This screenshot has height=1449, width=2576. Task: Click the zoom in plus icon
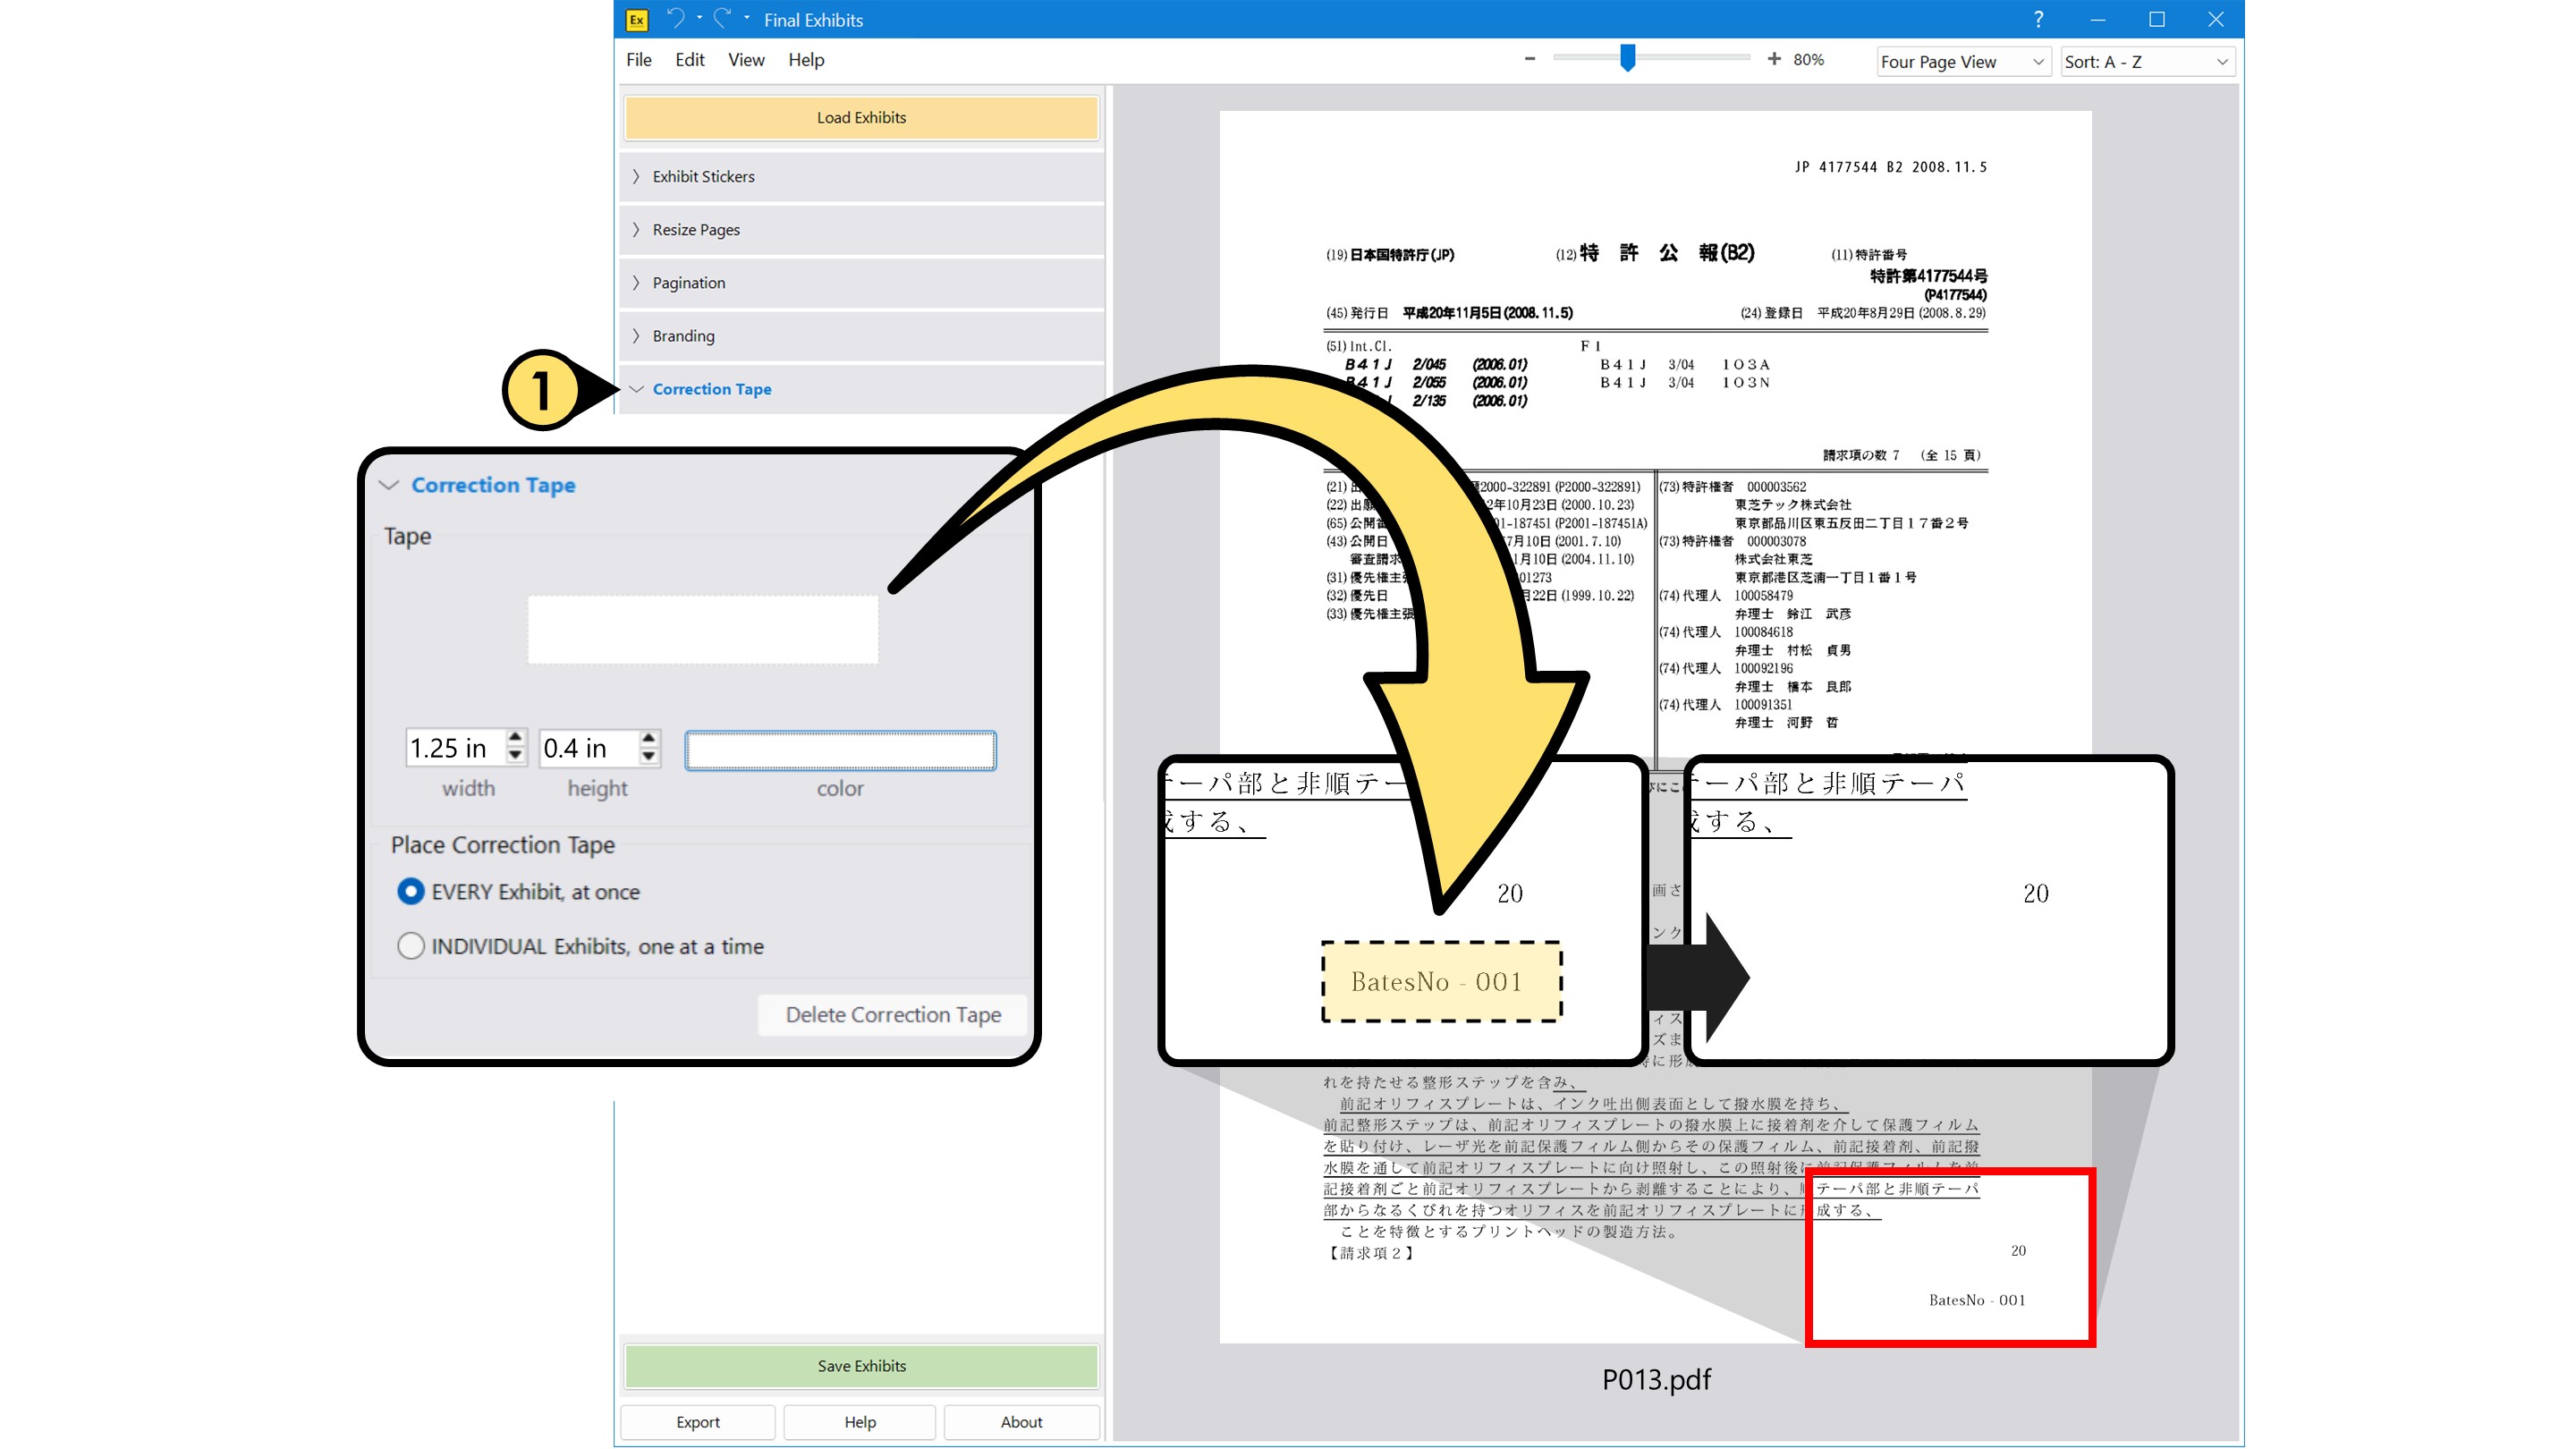tap(1773, 59)
